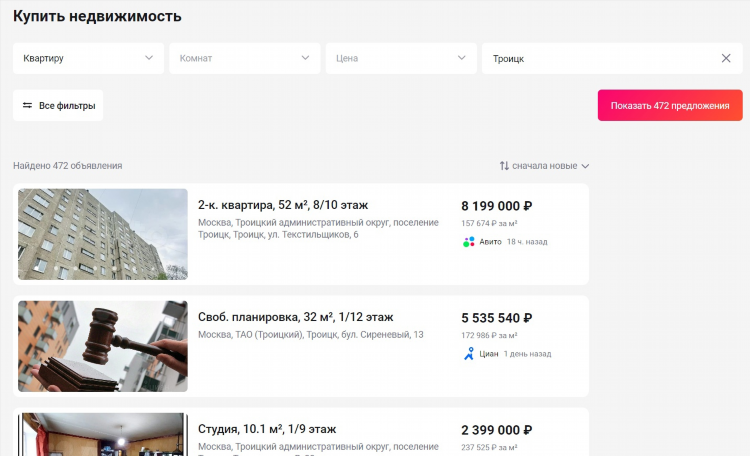This screenshot has height=456, width=750.
Task: Clear the Троицк location field
Action: coord(726,58)
